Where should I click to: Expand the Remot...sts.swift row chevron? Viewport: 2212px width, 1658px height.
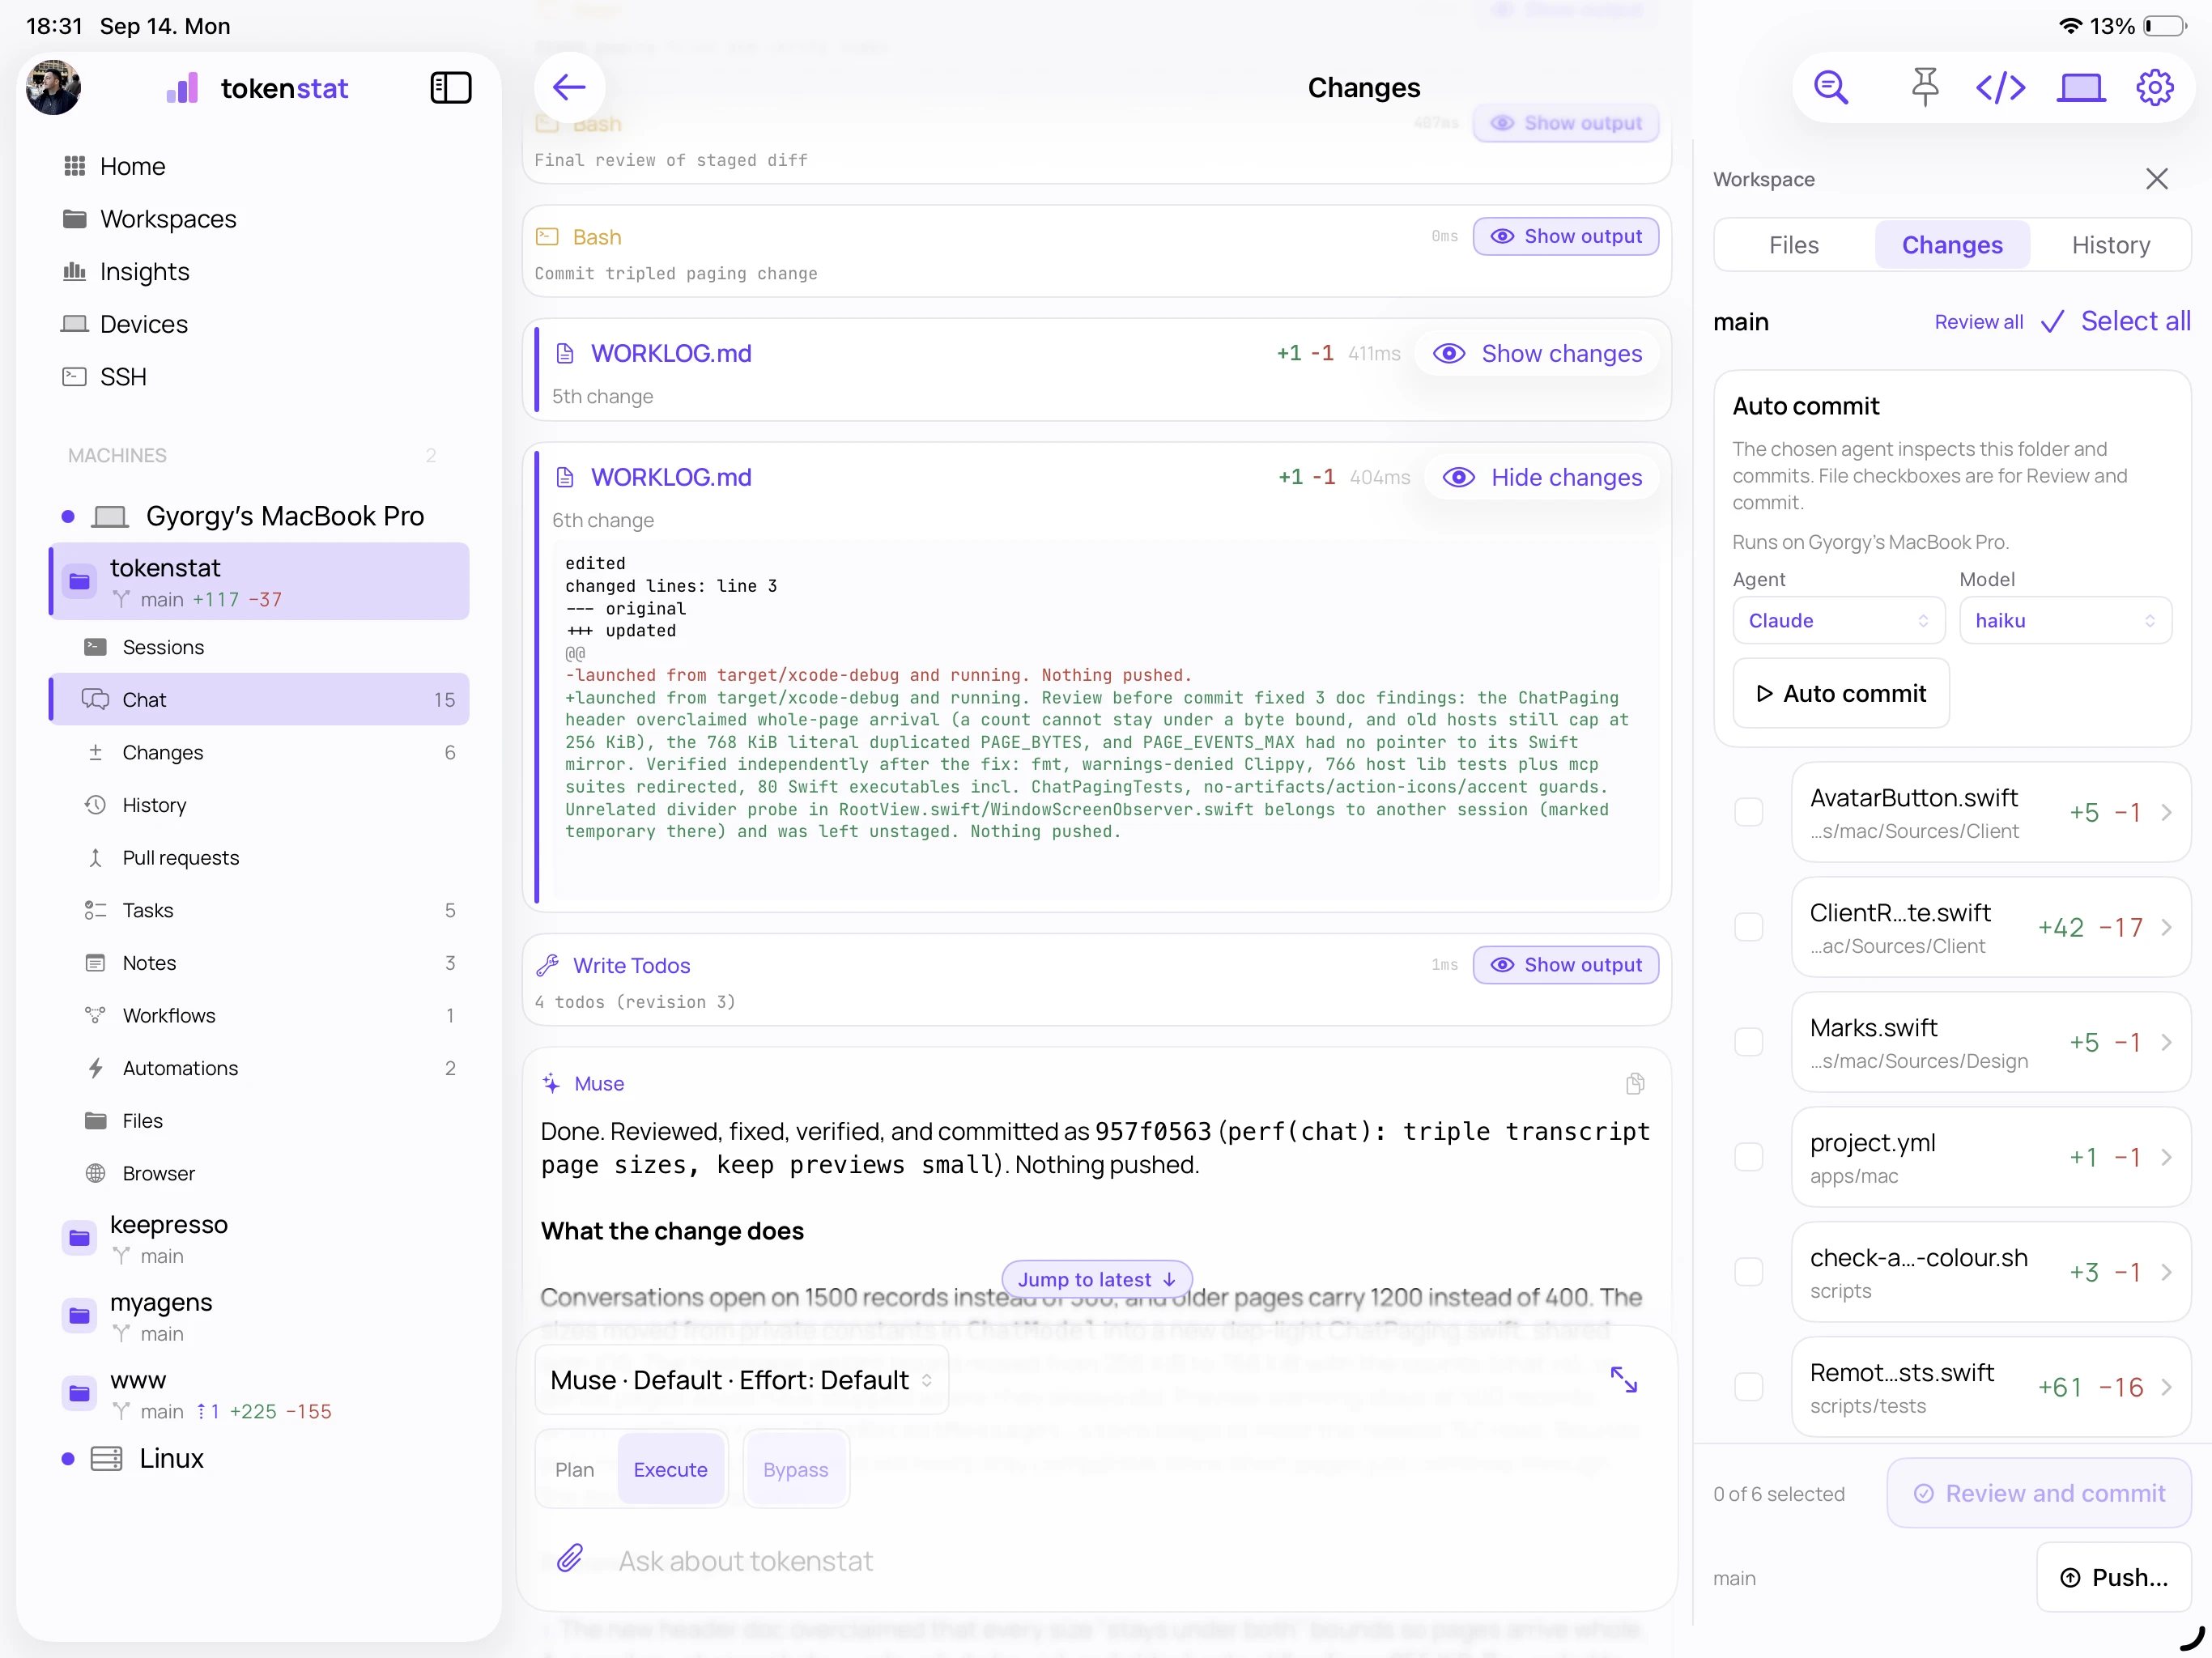[x=2166, y=1387]
